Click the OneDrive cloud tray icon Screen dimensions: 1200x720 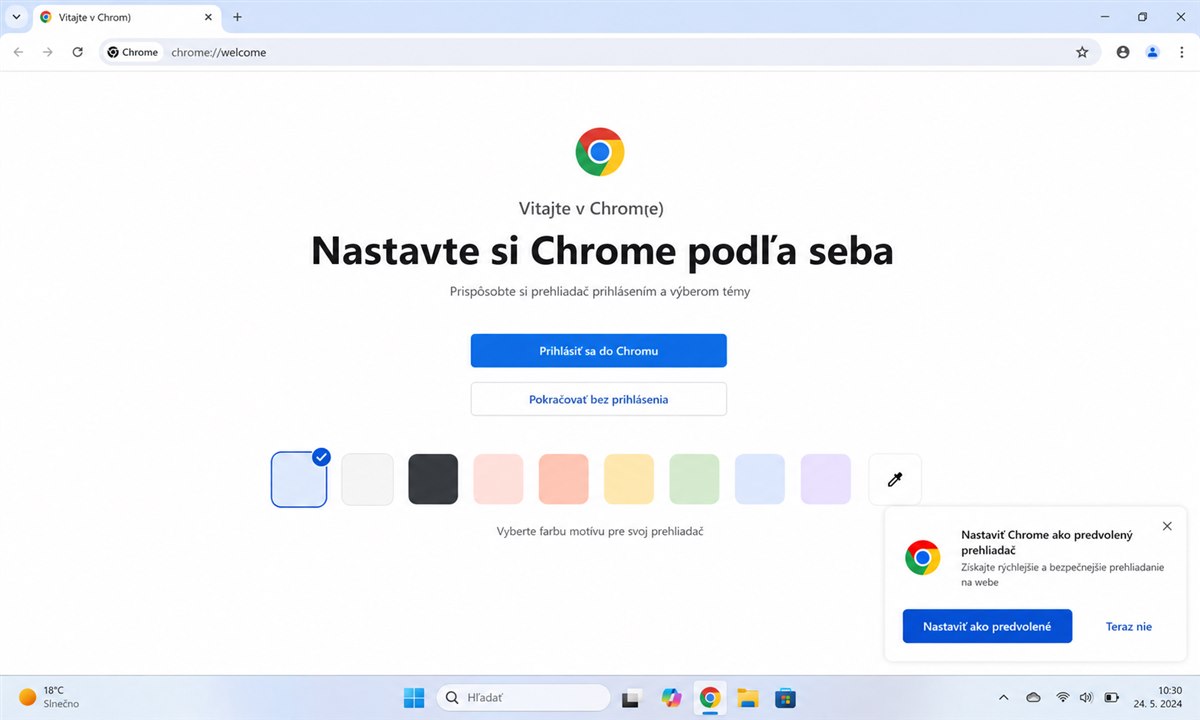(1034, 697)
